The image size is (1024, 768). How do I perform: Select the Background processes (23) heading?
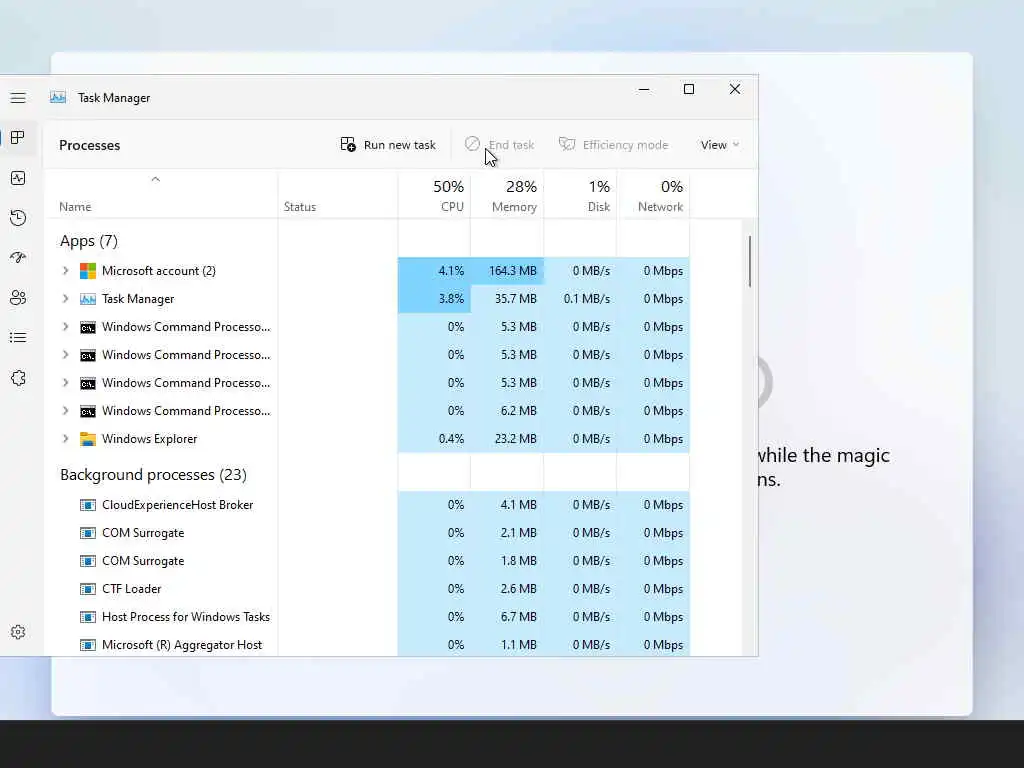coord(153,475)
